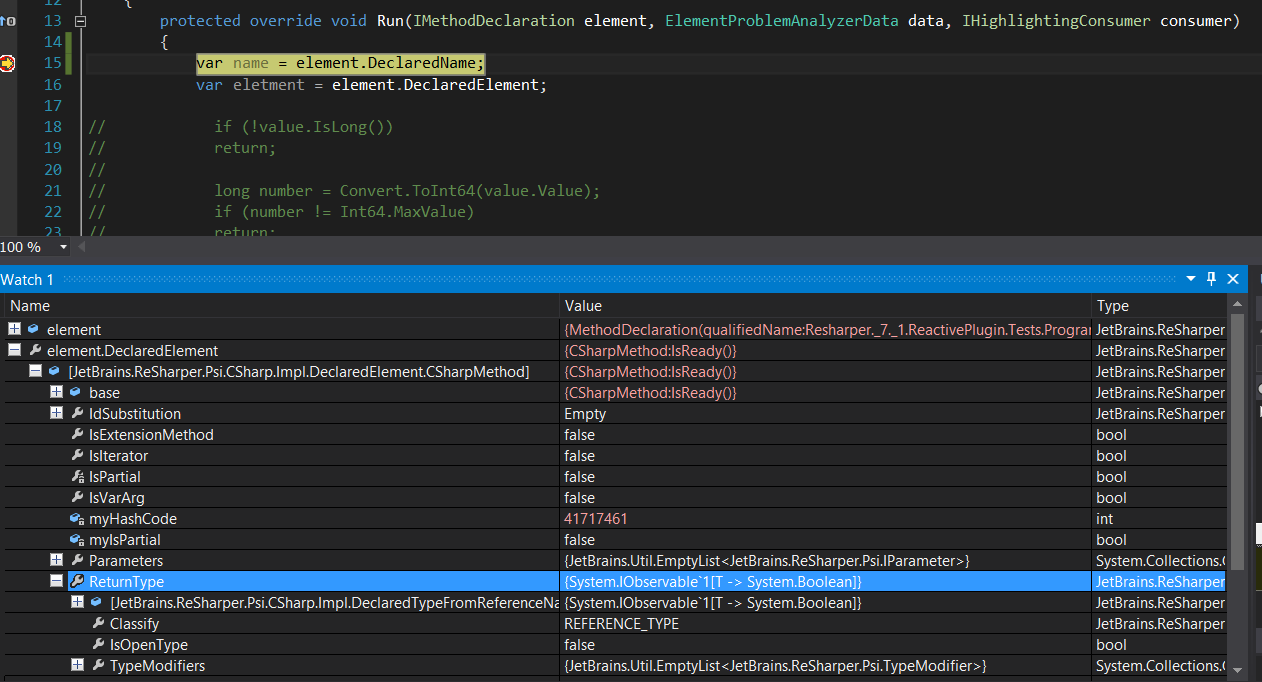Click the value 41717461
The image size is (1262, 682).
coord(596,518)
